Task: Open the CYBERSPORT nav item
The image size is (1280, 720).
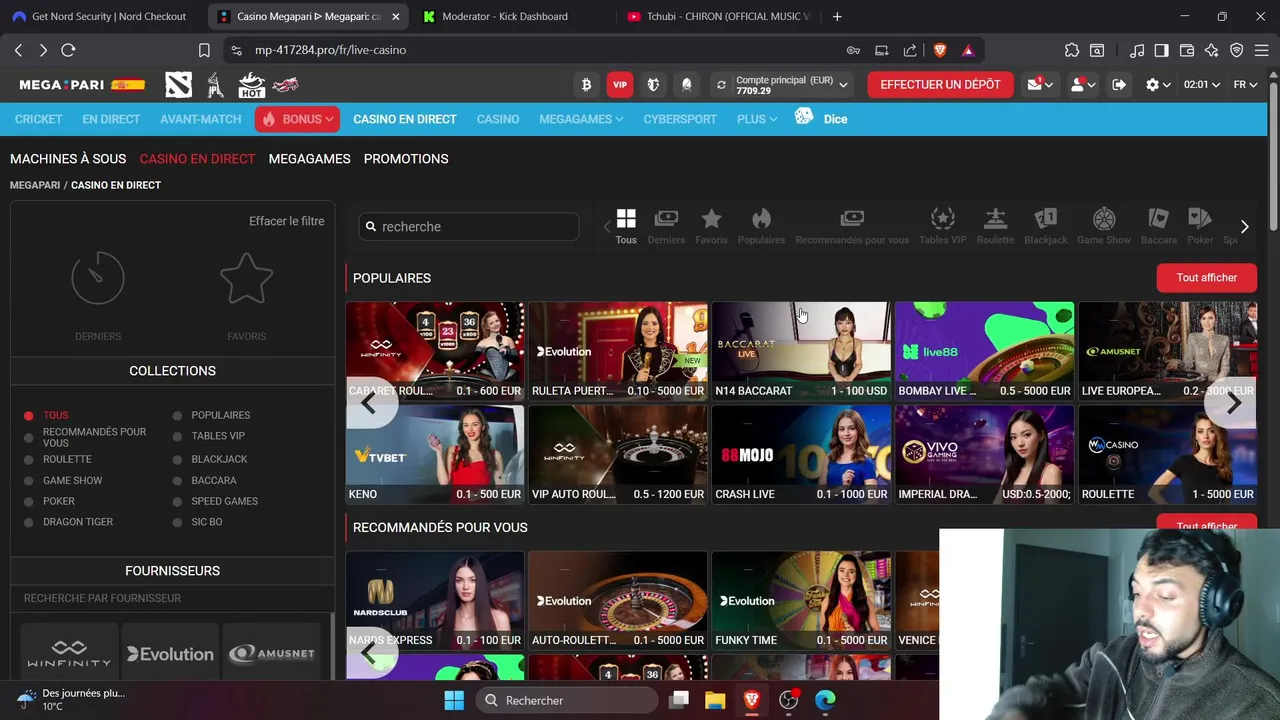Action: [680, 119]
